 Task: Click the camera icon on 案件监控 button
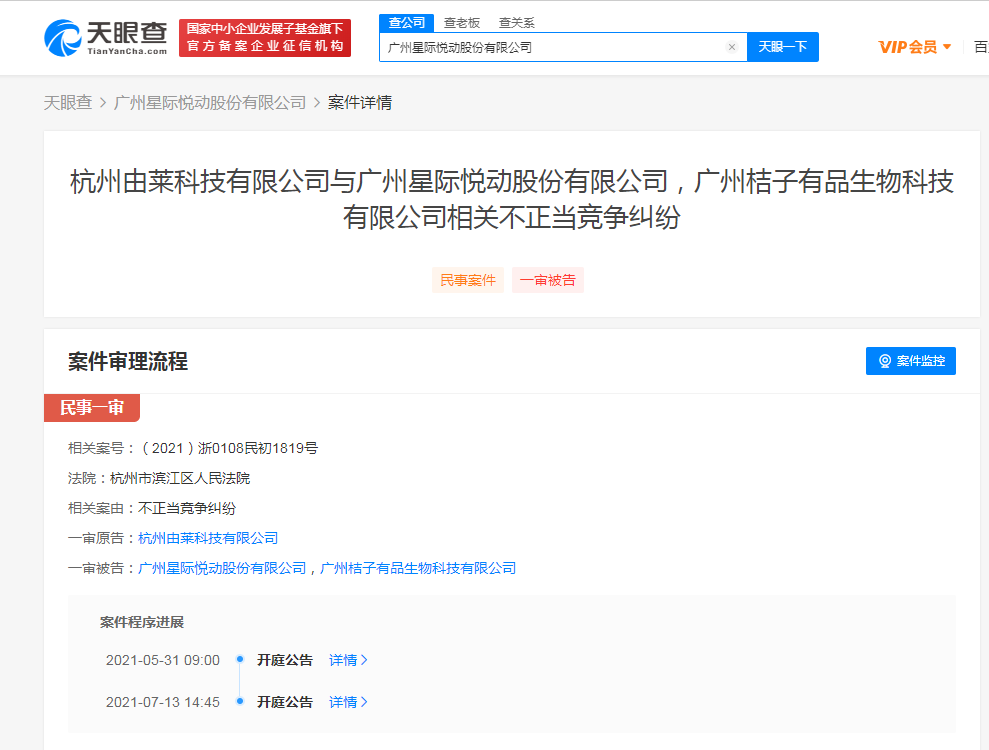tap(884, 361)
